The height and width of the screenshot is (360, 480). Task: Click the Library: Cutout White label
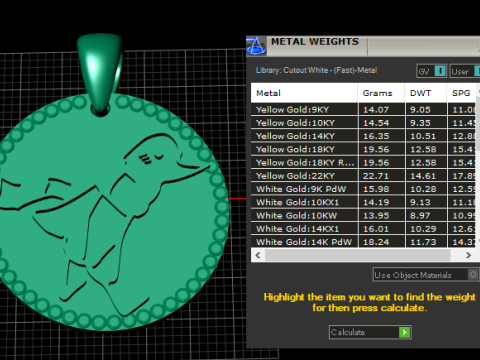(316, 70)
